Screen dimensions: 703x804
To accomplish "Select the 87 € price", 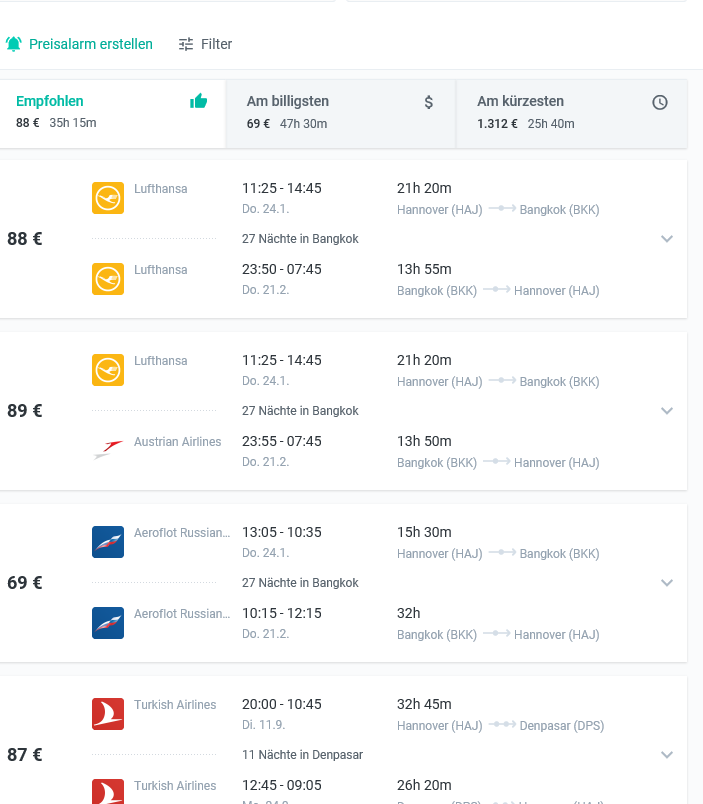I will click(x=25, y=755).
